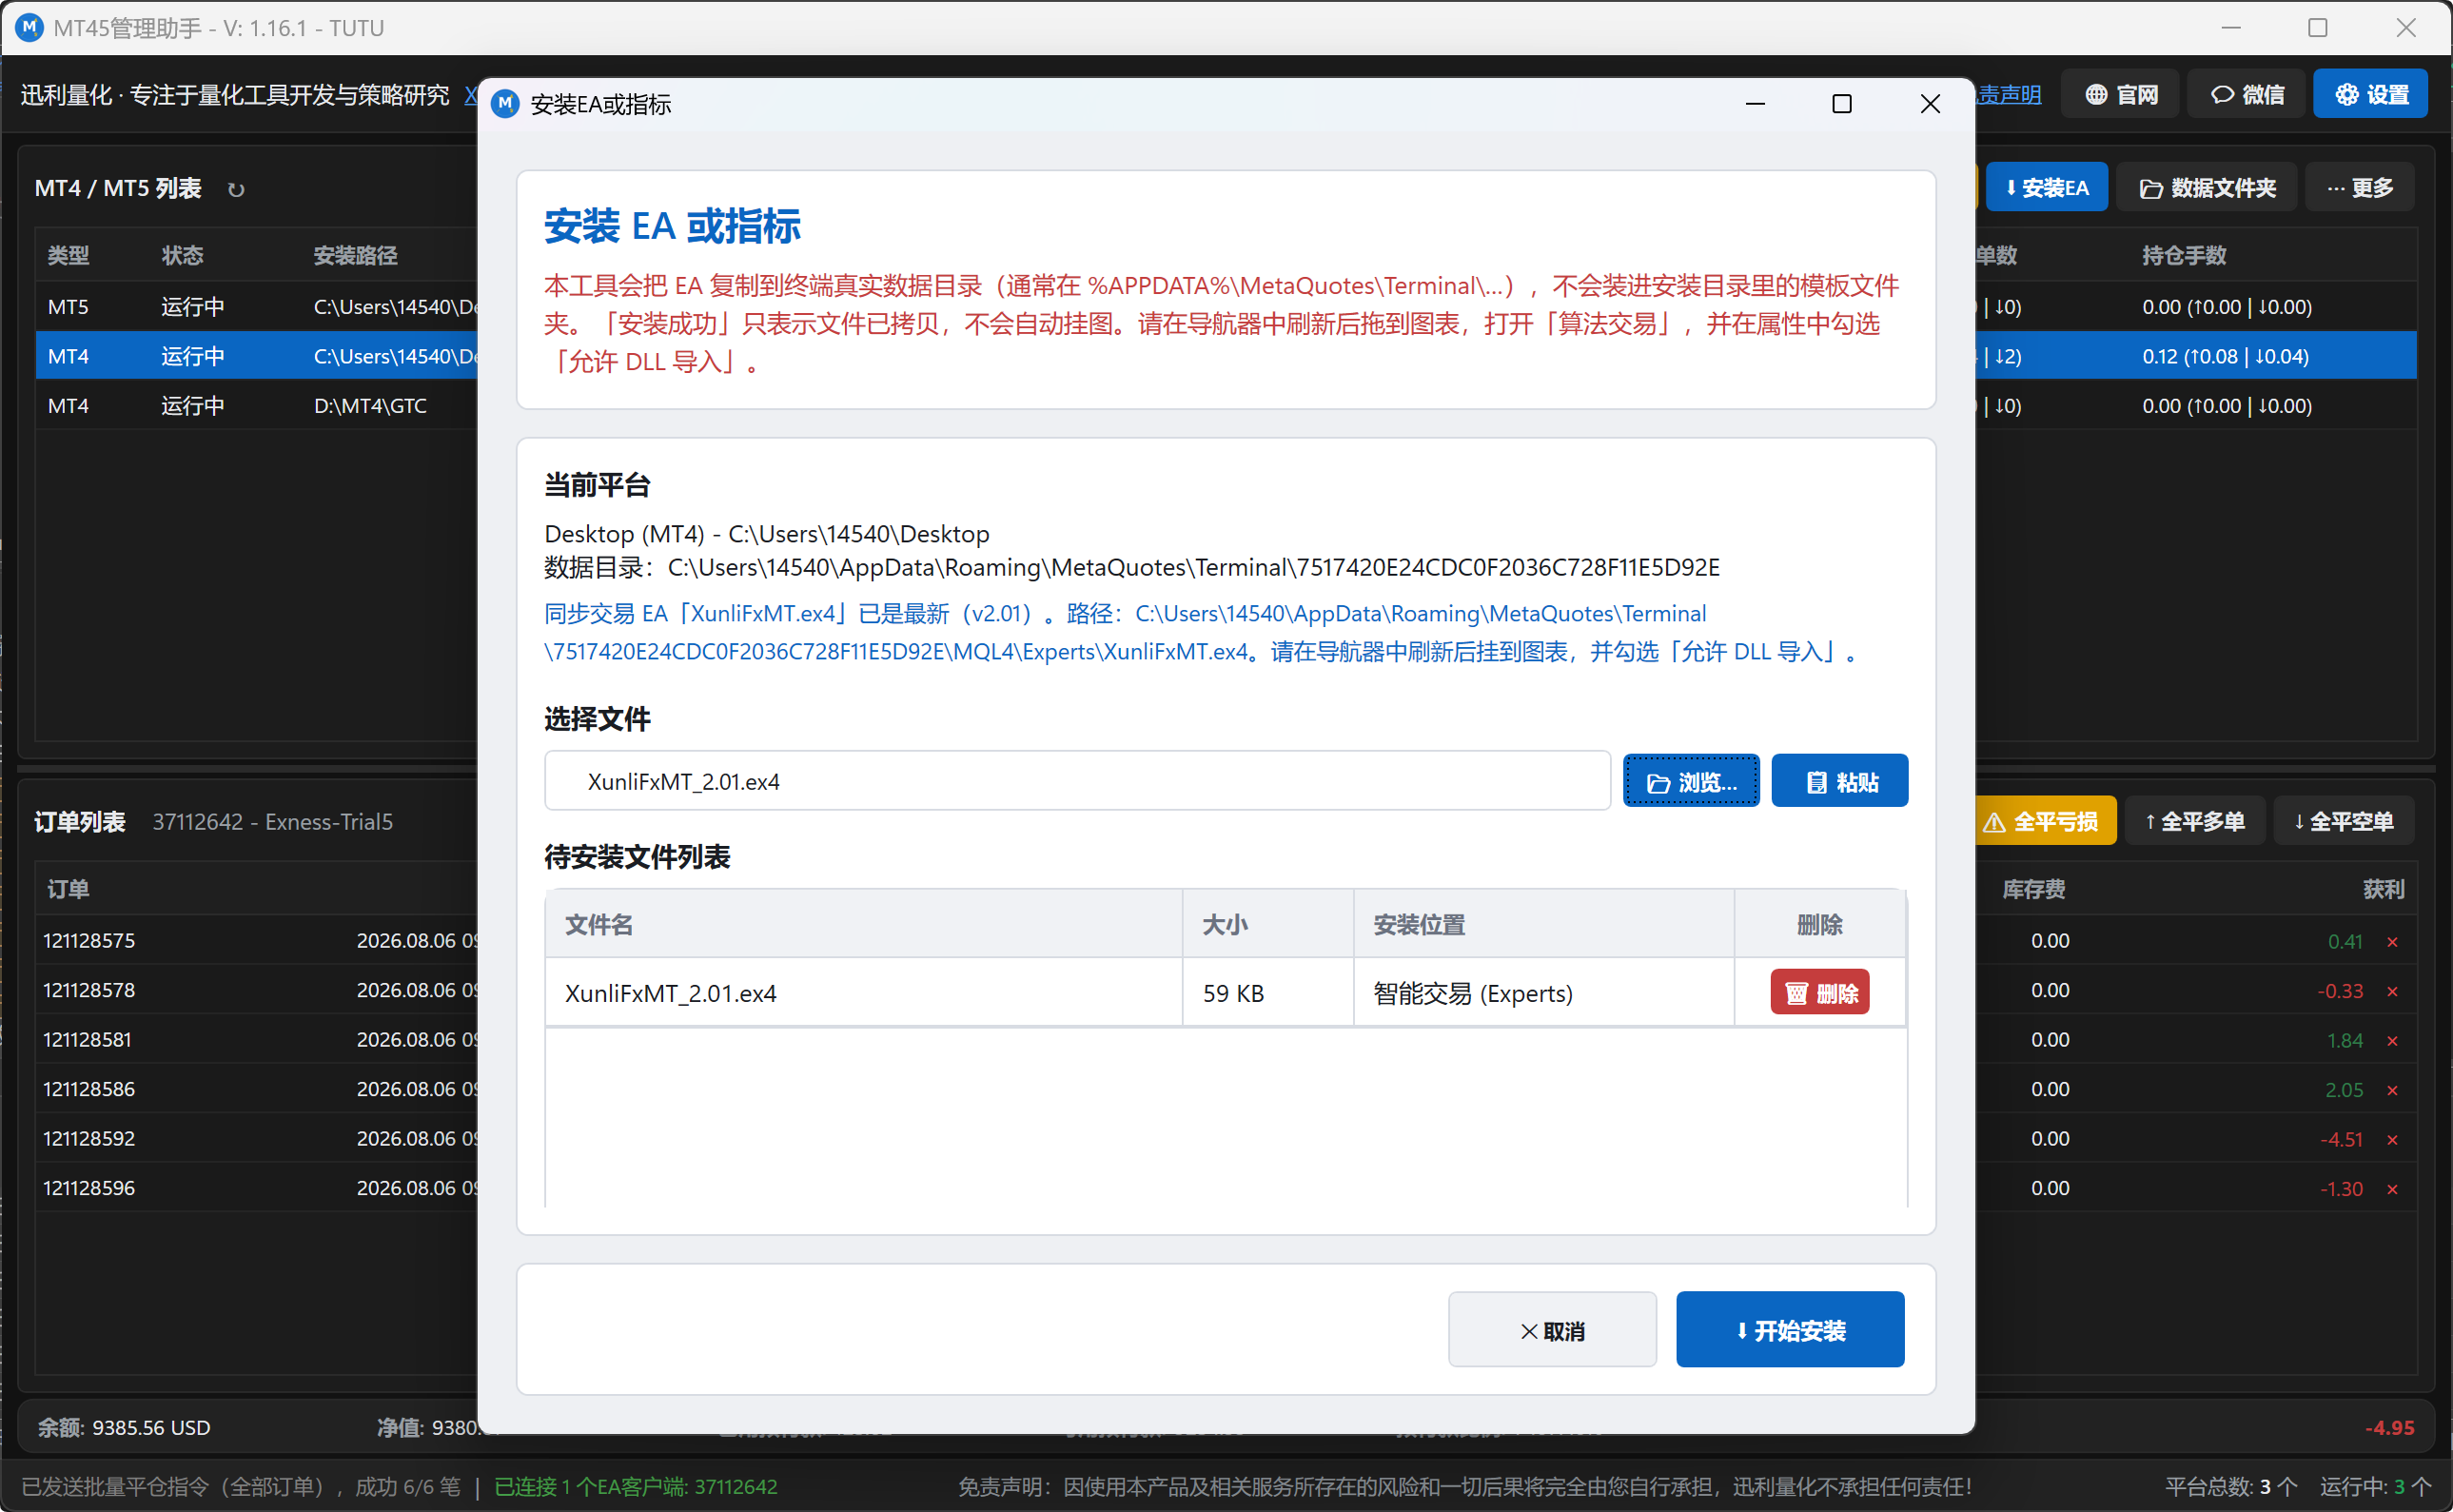This screenshot has width=2453, height=1512.
Task: Open the 微信 WeChat button
Action: (2247, 95)
